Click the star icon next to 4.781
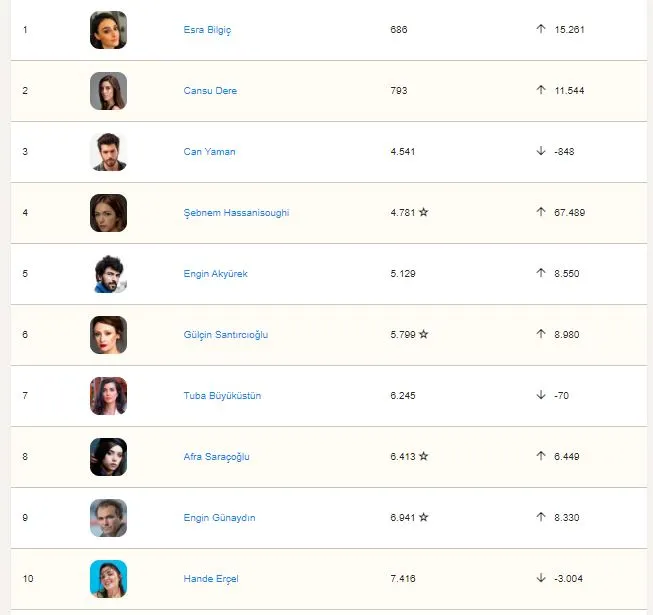Screen dimensions: 653x615 [x=424, y=212]
